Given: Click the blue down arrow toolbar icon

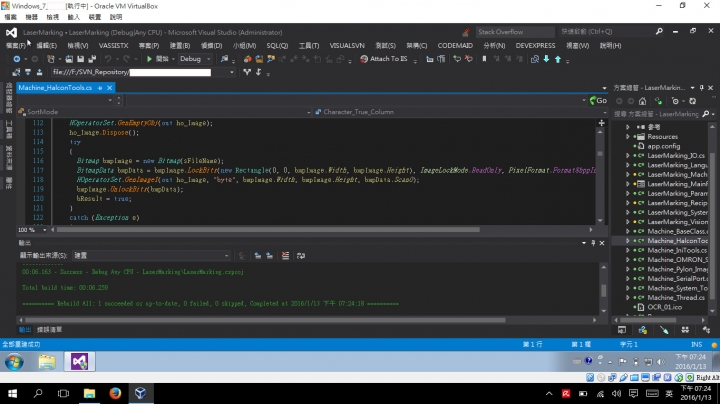Looking at the screenshot, I should tap(546, 59).
